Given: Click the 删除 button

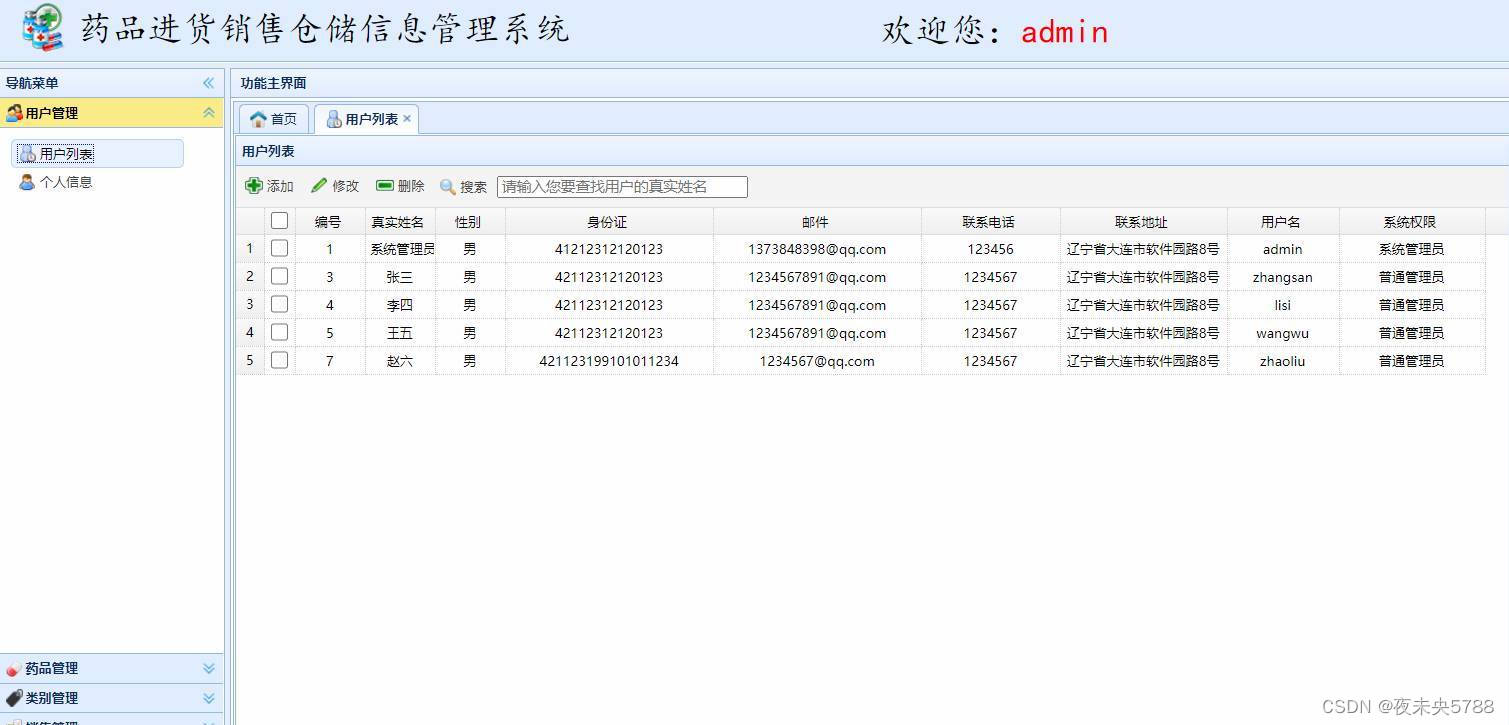Looking at the screenshot, I should [x=400, y=186].
